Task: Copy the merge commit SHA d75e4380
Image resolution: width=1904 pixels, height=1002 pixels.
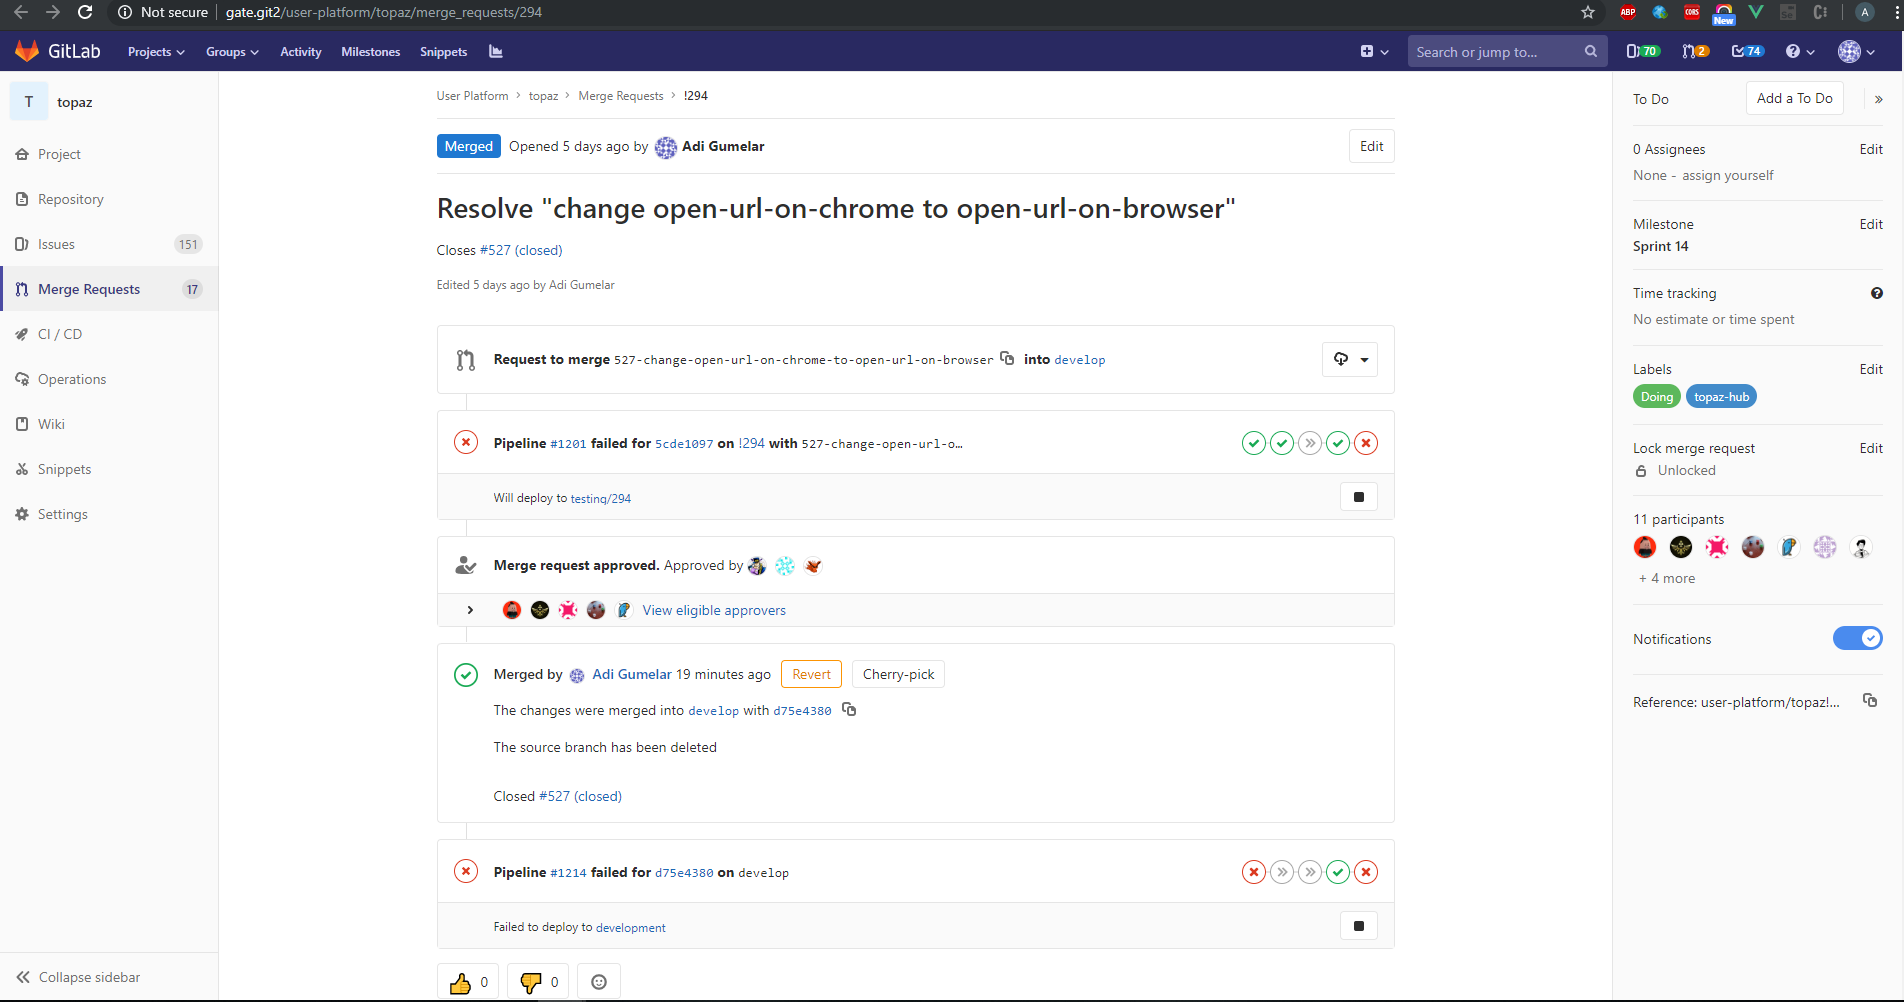Action: click(x=849, y=709)
